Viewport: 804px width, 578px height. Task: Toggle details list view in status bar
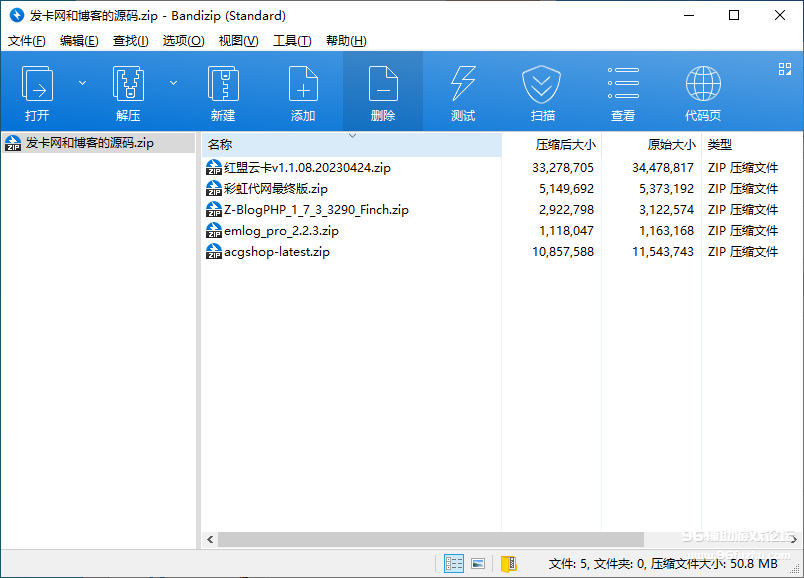(453, 564)
